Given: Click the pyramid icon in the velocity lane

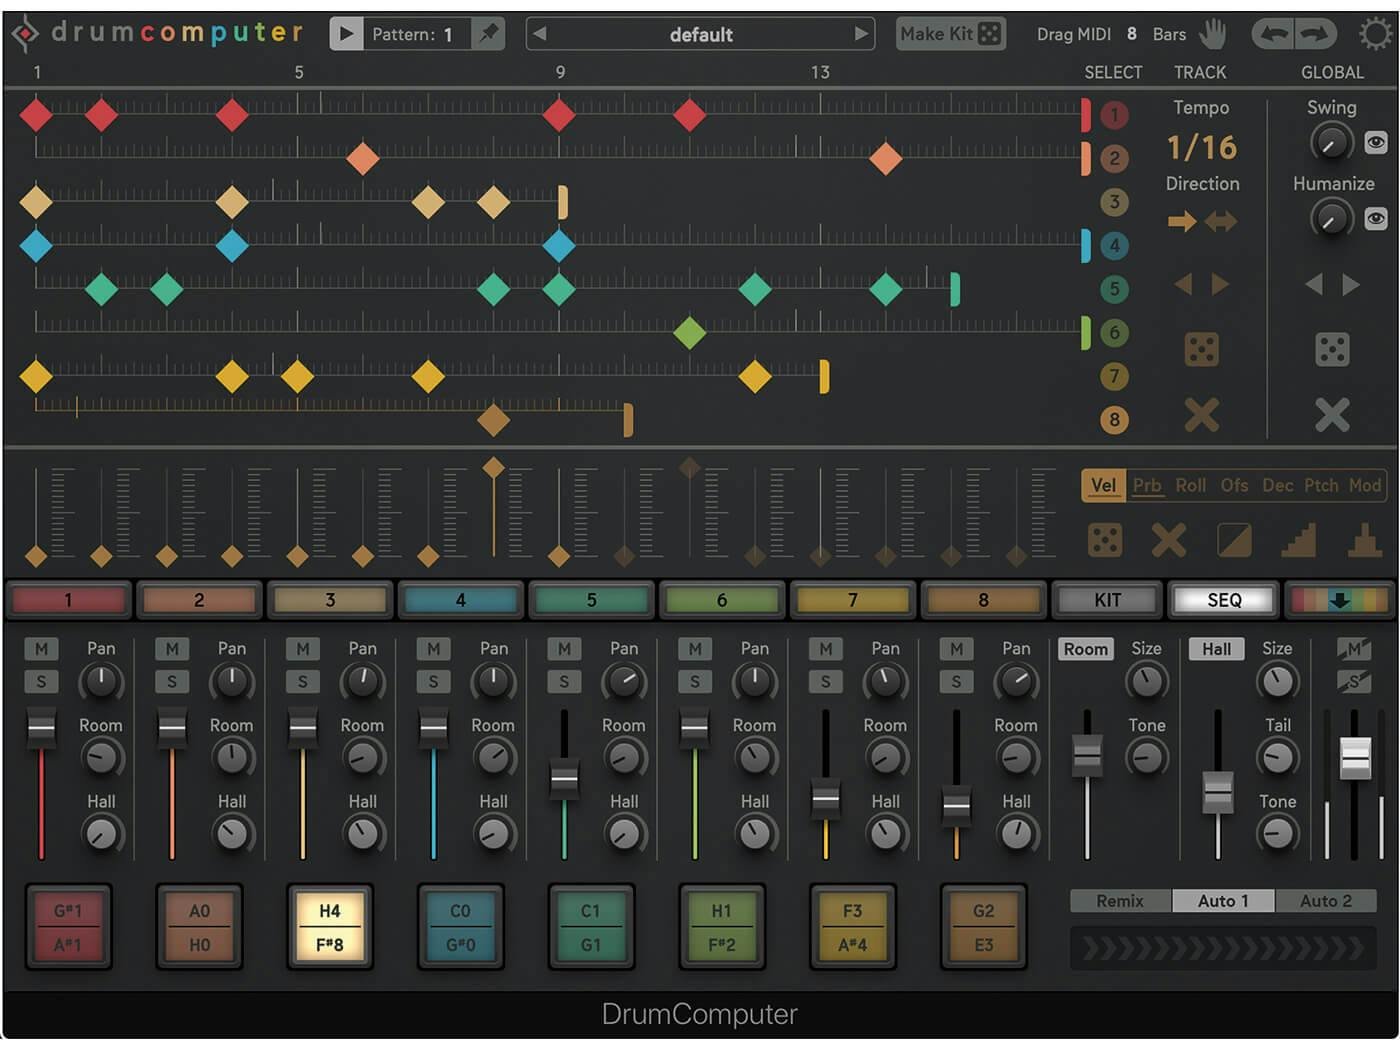Looking at the screenshot, I should click(1364, 539).
